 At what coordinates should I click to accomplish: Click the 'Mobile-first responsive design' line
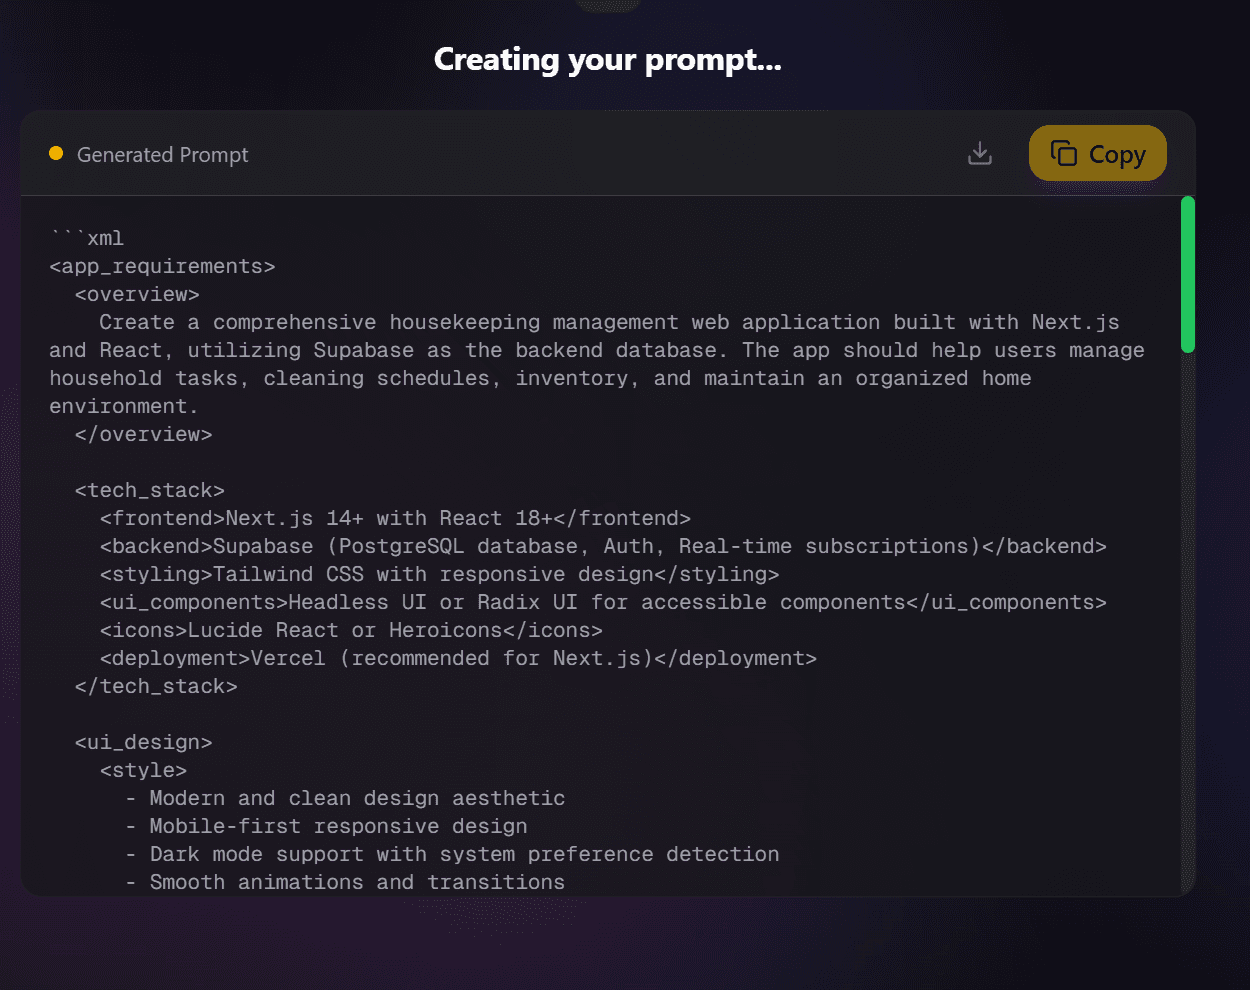point(326,827)
